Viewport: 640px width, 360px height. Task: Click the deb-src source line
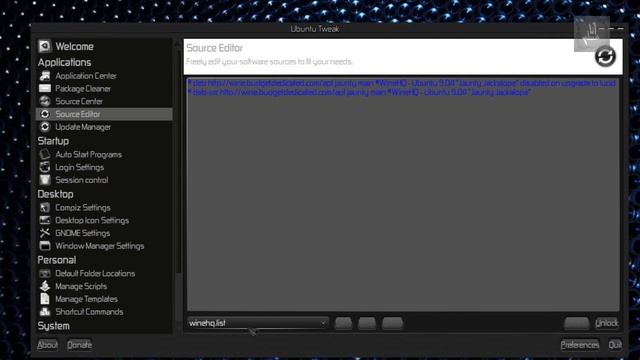point(359,92)
